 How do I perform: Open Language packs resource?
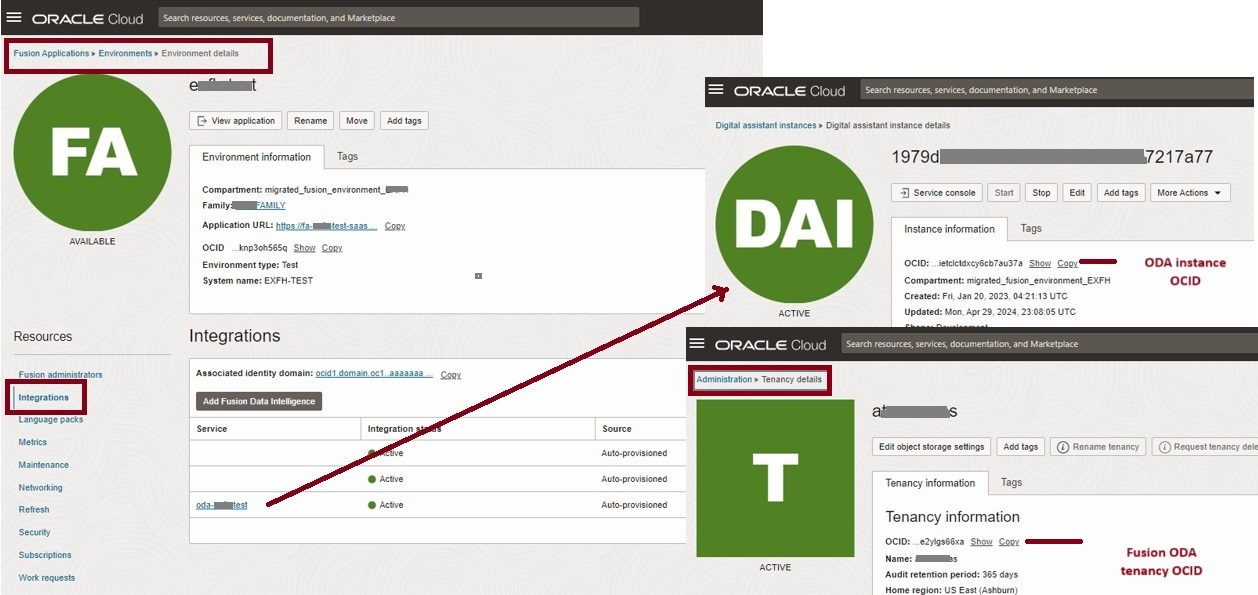pos(51,420)
